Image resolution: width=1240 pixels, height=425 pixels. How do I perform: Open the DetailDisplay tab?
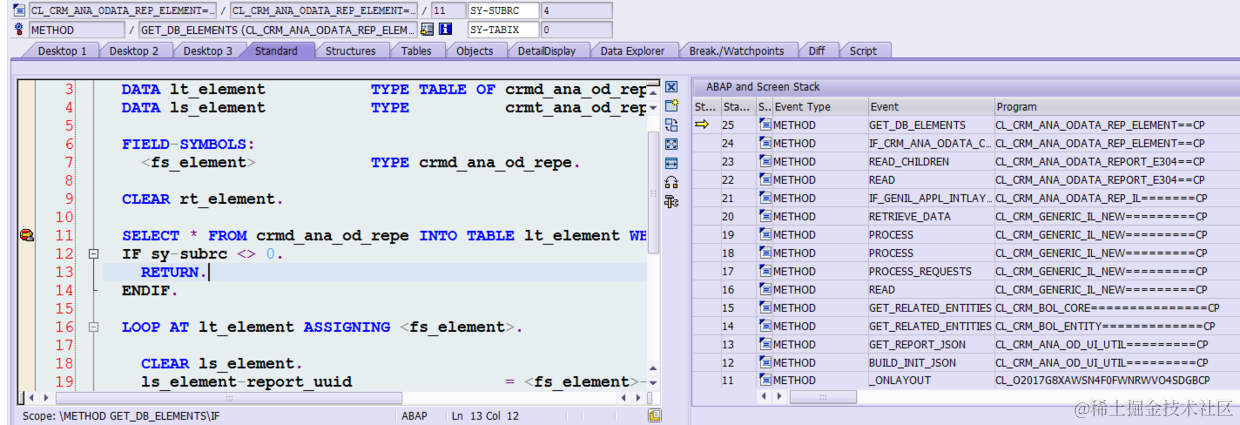coord(546,51)
